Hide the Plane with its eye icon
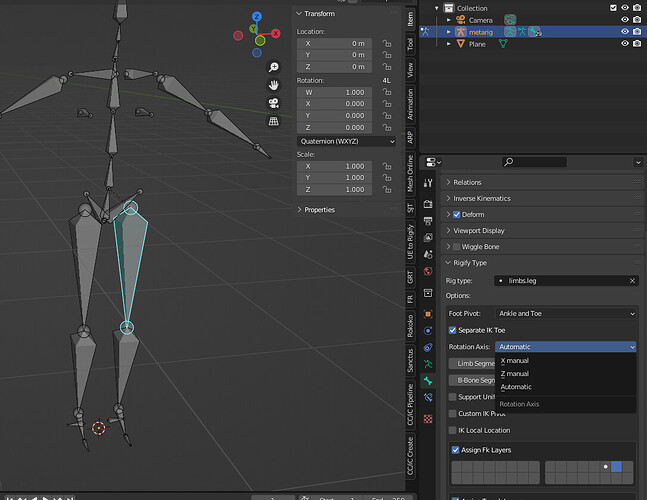 pos(625,43)
